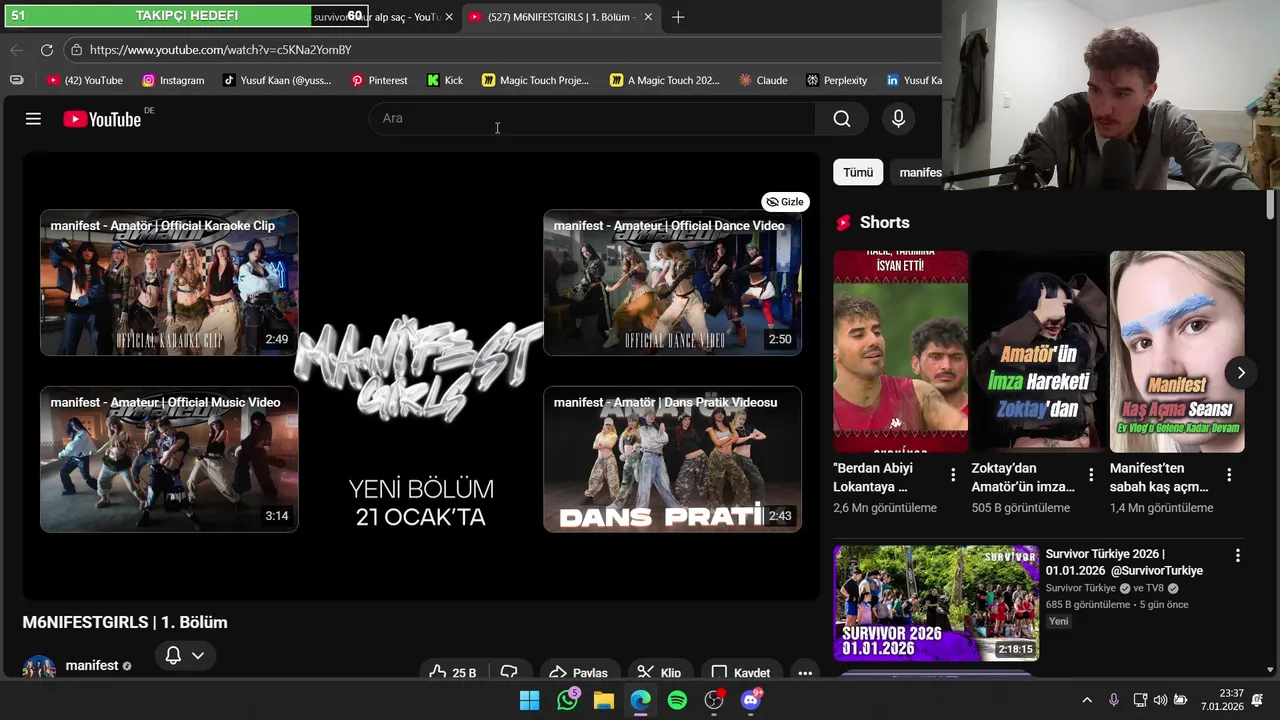Click the manifest channel name

point(92,666)
